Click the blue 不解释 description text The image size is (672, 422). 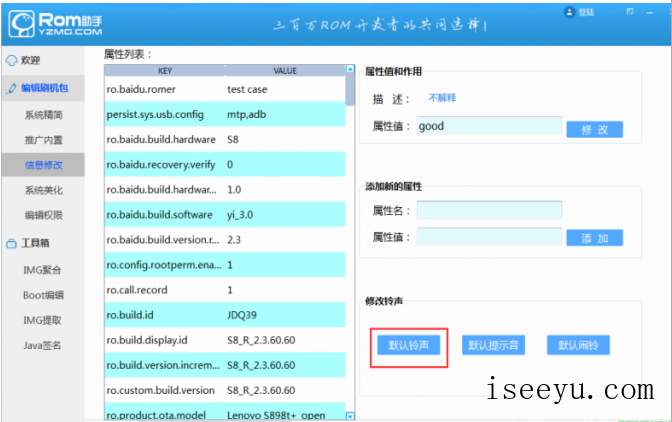pos(442,98)
